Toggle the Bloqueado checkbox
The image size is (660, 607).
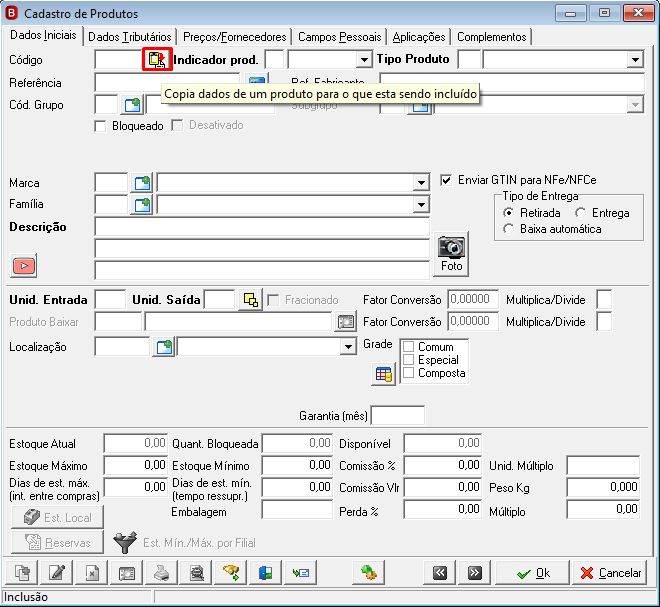coord(101,126)
